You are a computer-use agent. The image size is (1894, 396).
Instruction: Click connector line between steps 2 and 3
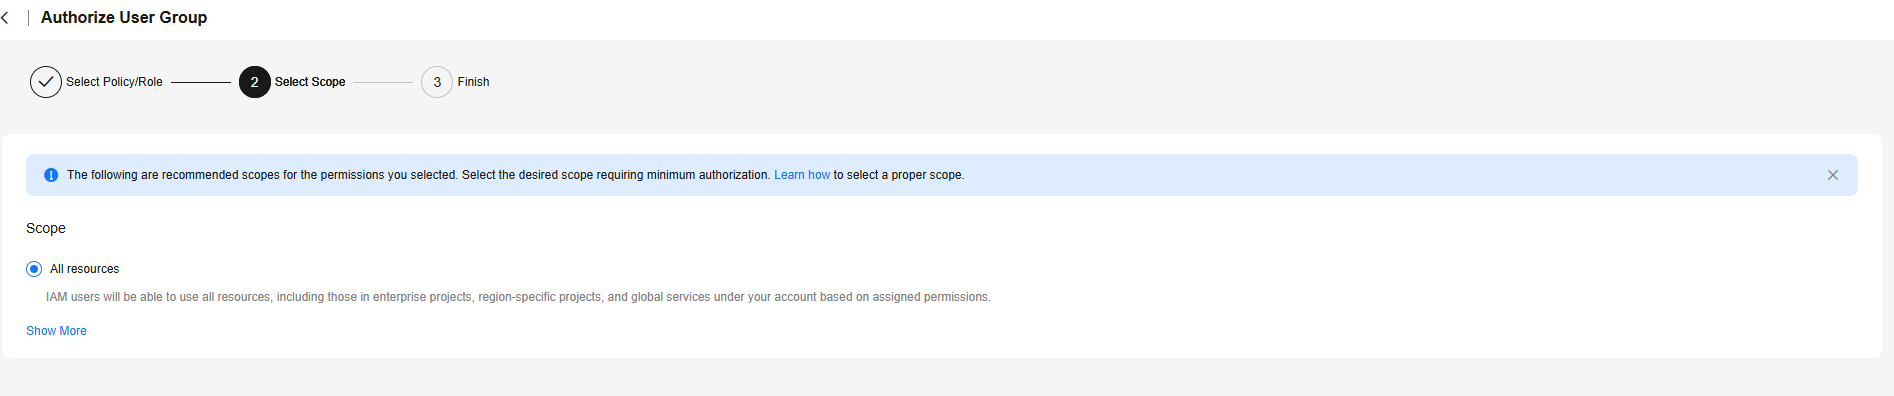click(383, 82)
